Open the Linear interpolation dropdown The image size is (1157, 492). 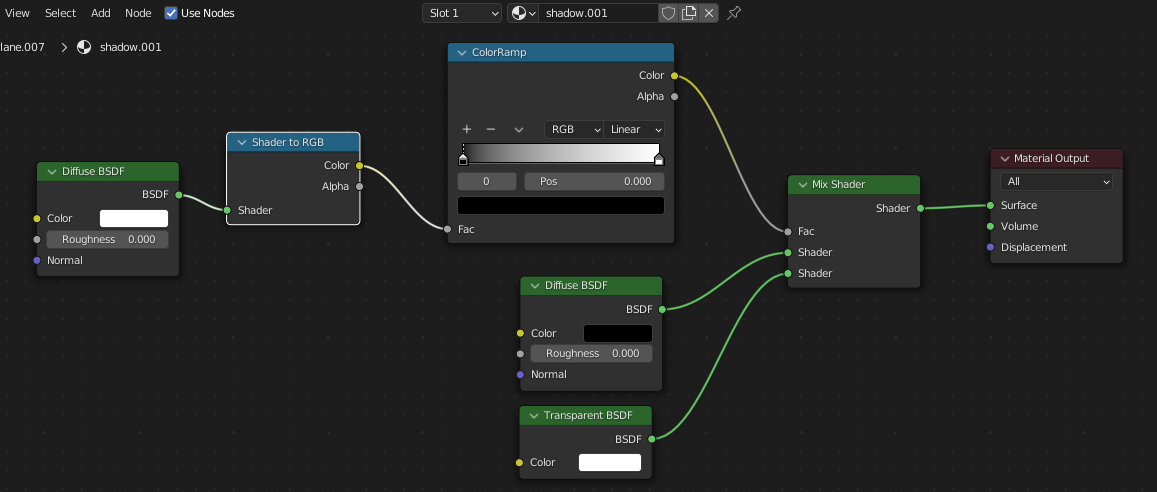click(635, 129)
